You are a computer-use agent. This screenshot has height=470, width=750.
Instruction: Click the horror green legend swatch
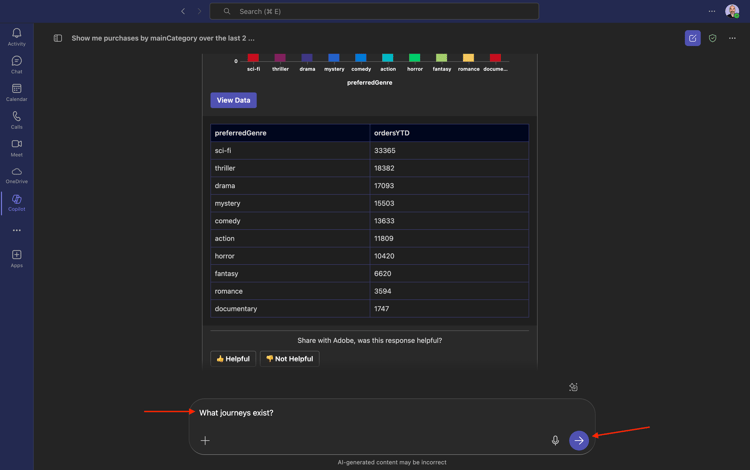415,58
